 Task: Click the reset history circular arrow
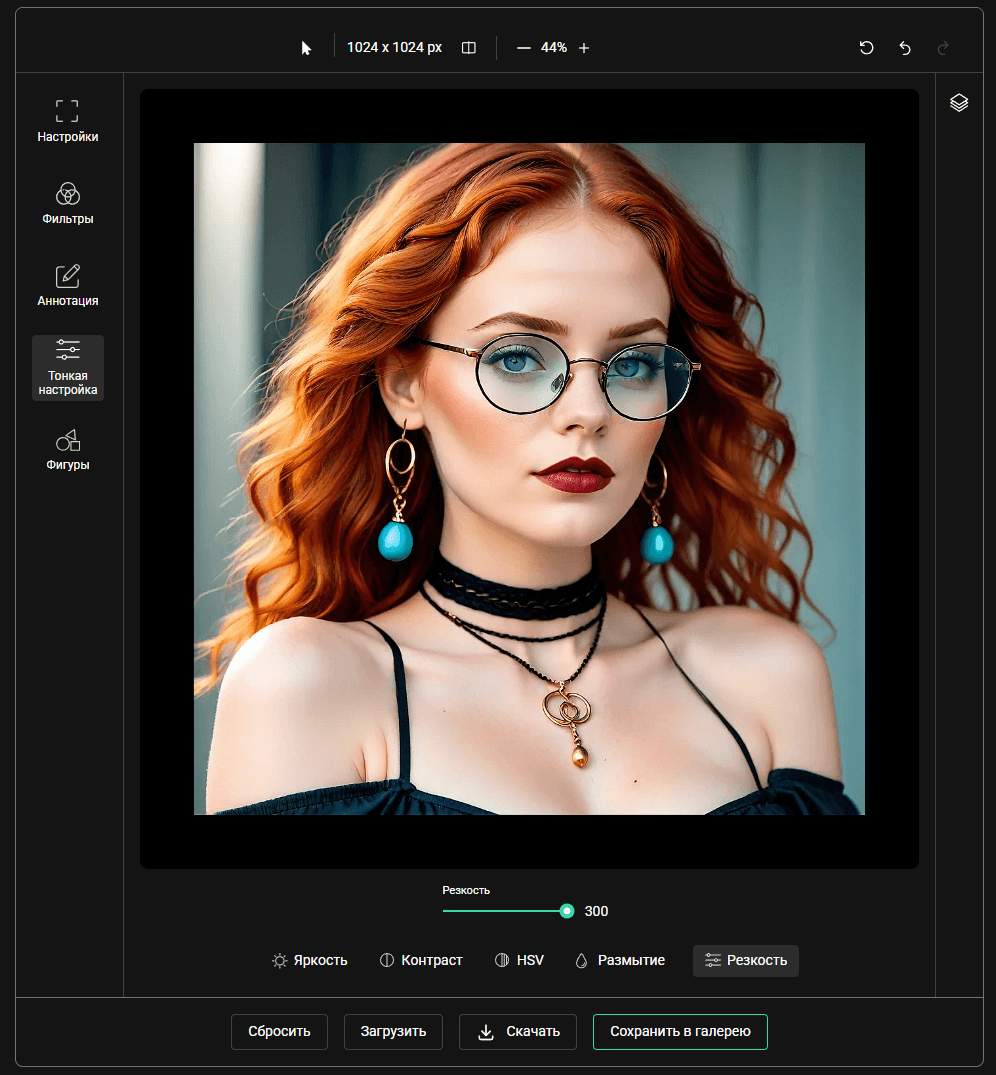click(866, 48)
